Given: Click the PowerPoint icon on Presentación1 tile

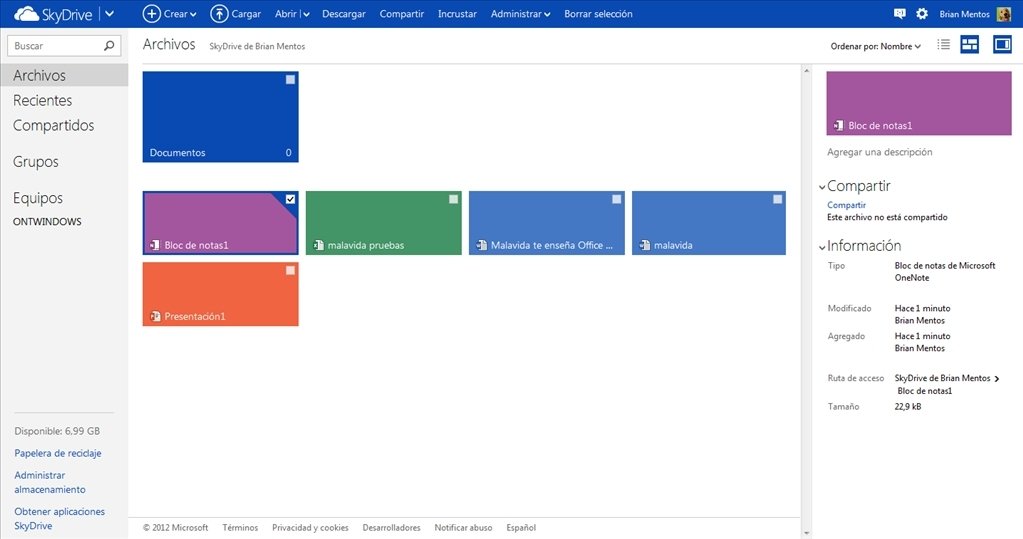Looking at the screenshot, I should click(x=155, y=316).
